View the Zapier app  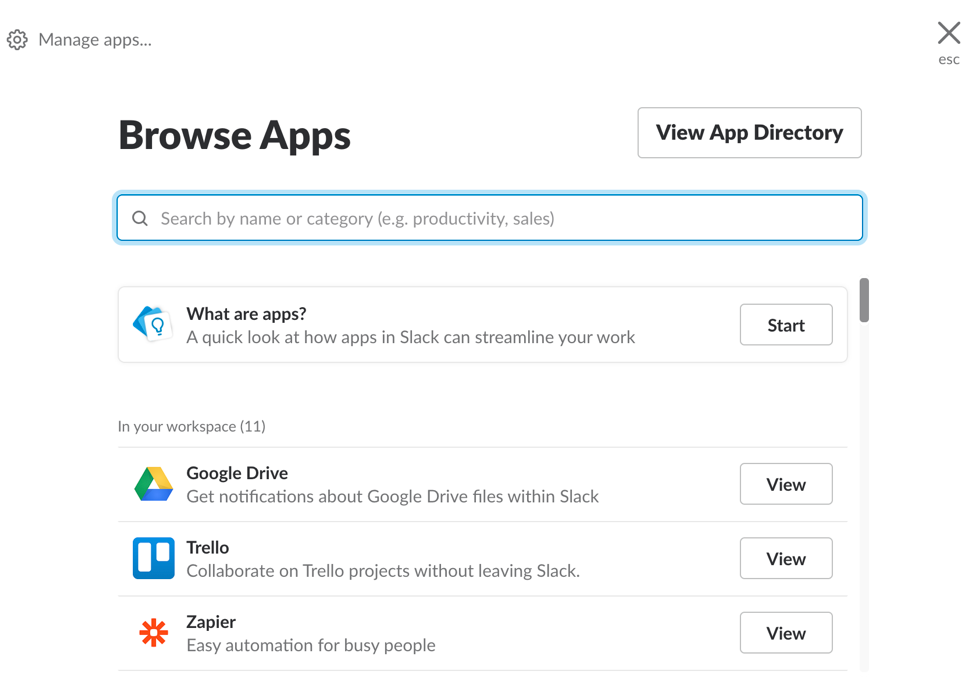785,633
